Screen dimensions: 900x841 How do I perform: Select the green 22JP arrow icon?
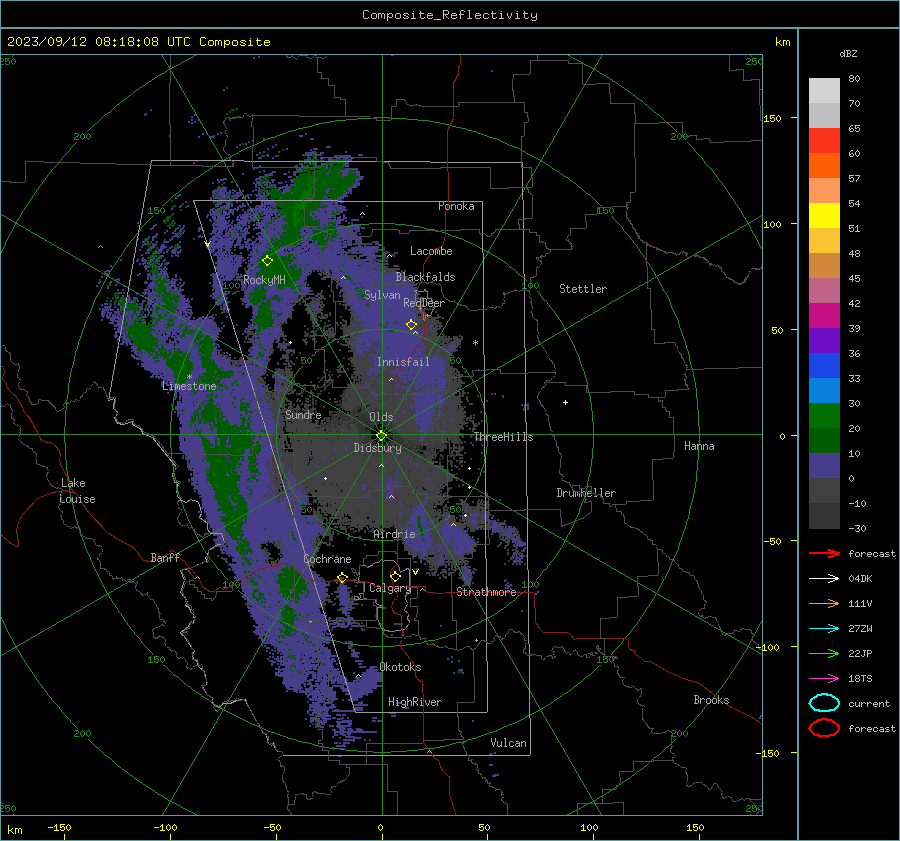(x=824, y=653)
